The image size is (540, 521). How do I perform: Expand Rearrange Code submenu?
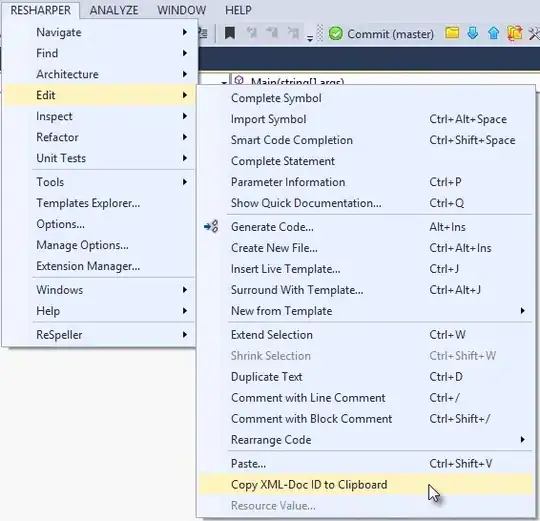[366, 440]
